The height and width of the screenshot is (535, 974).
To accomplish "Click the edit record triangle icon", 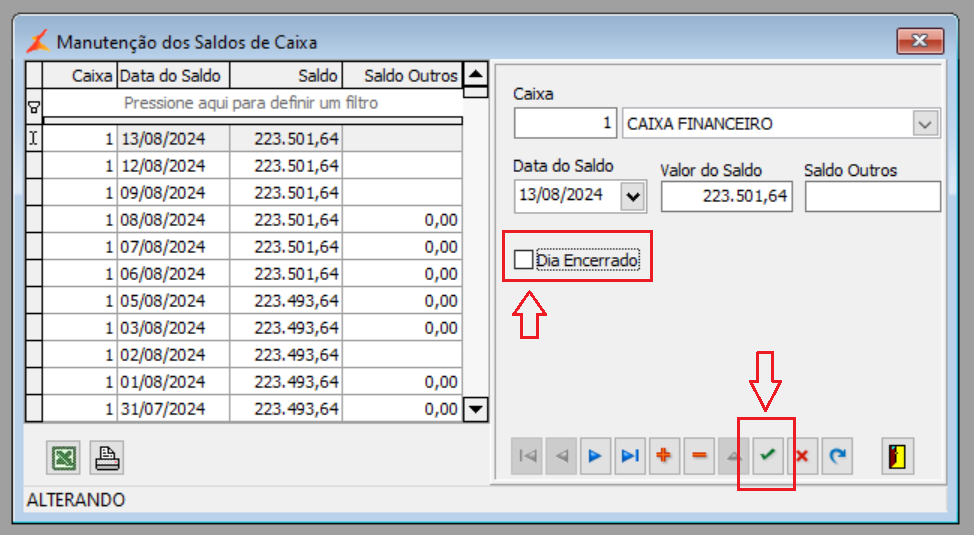I will [x=734, y=456].
